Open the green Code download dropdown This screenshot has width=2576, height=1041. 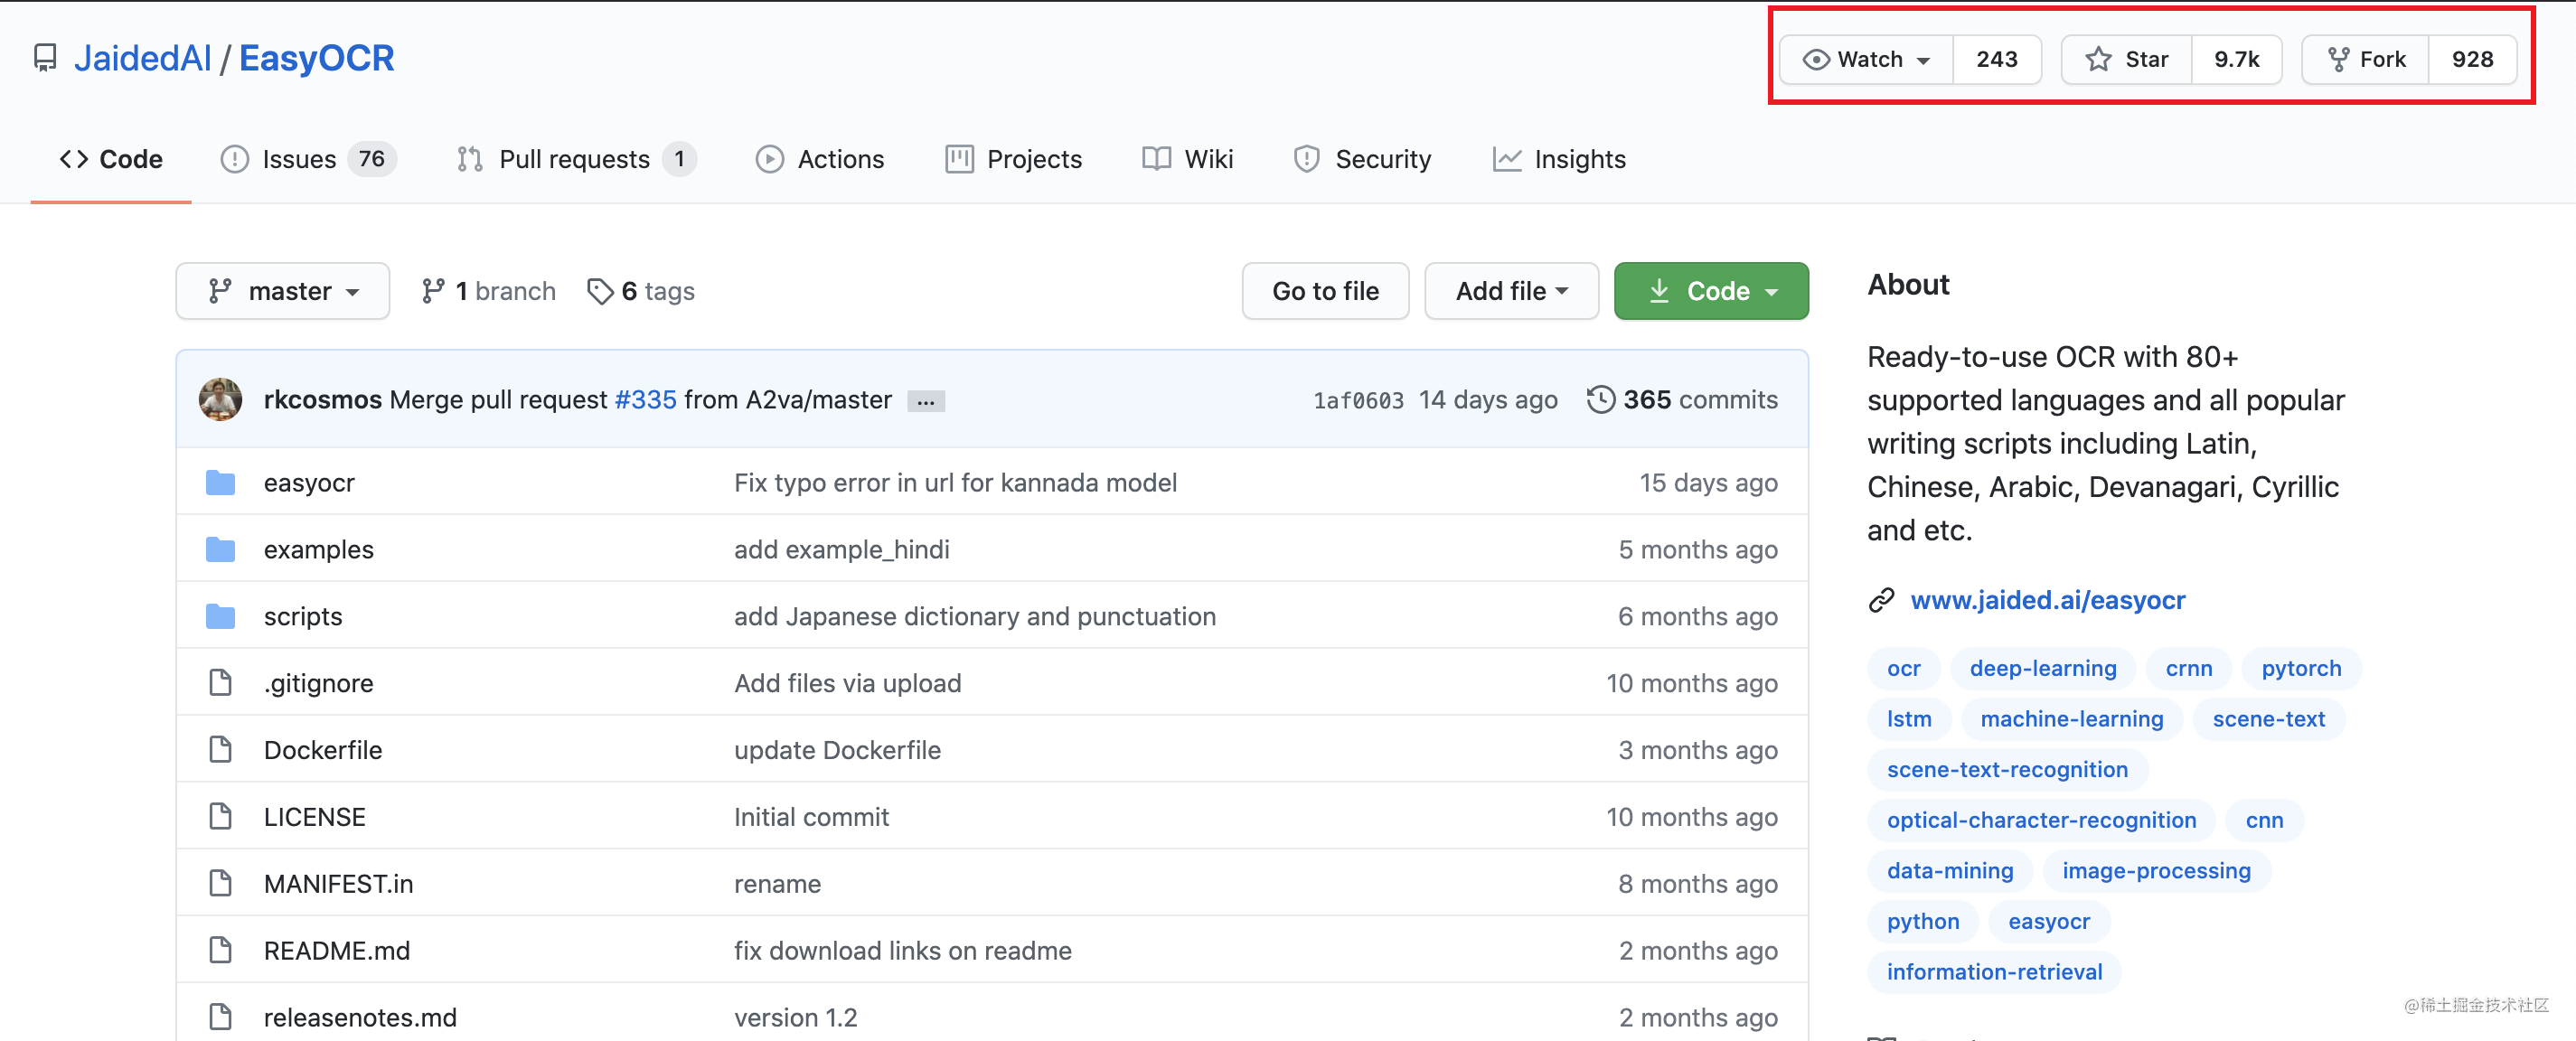pos(1711,291)
